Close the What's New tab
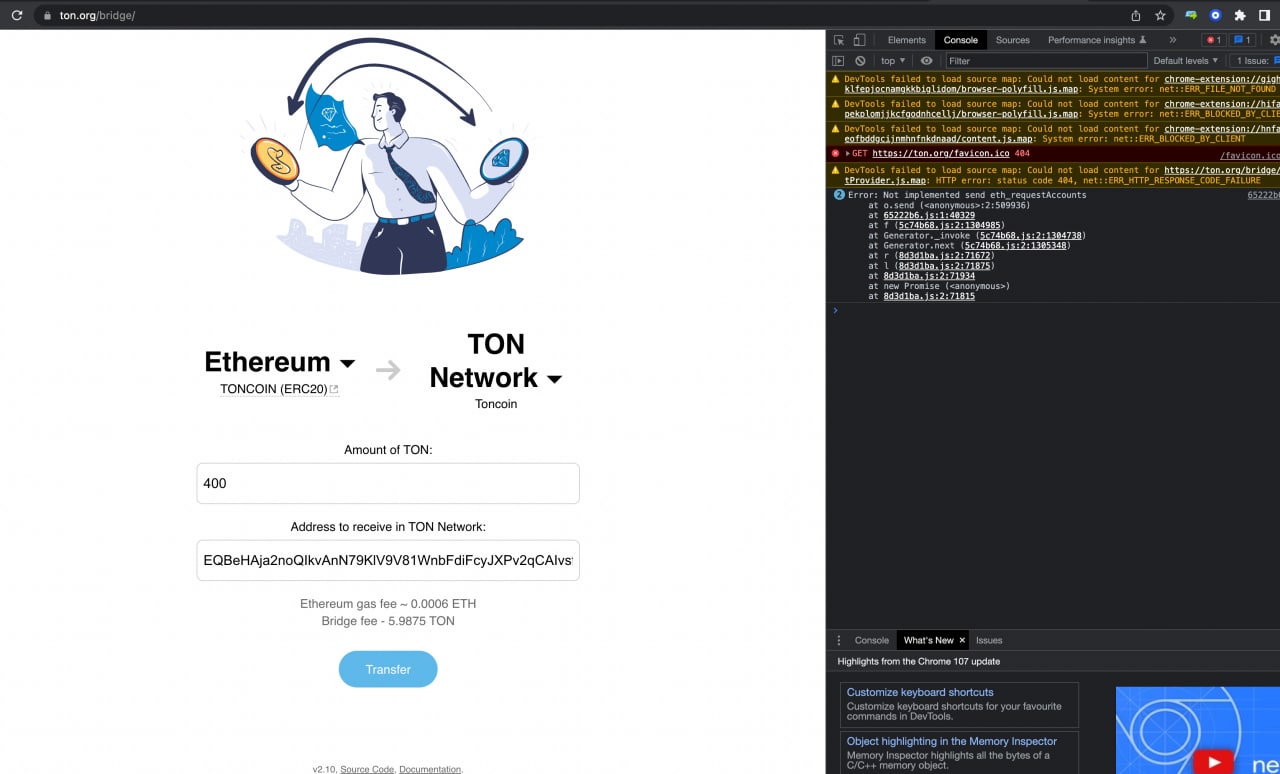Image resolution: width=1280 pixels, height=774 pixels. pyautogui.click(x=962, y=640)
